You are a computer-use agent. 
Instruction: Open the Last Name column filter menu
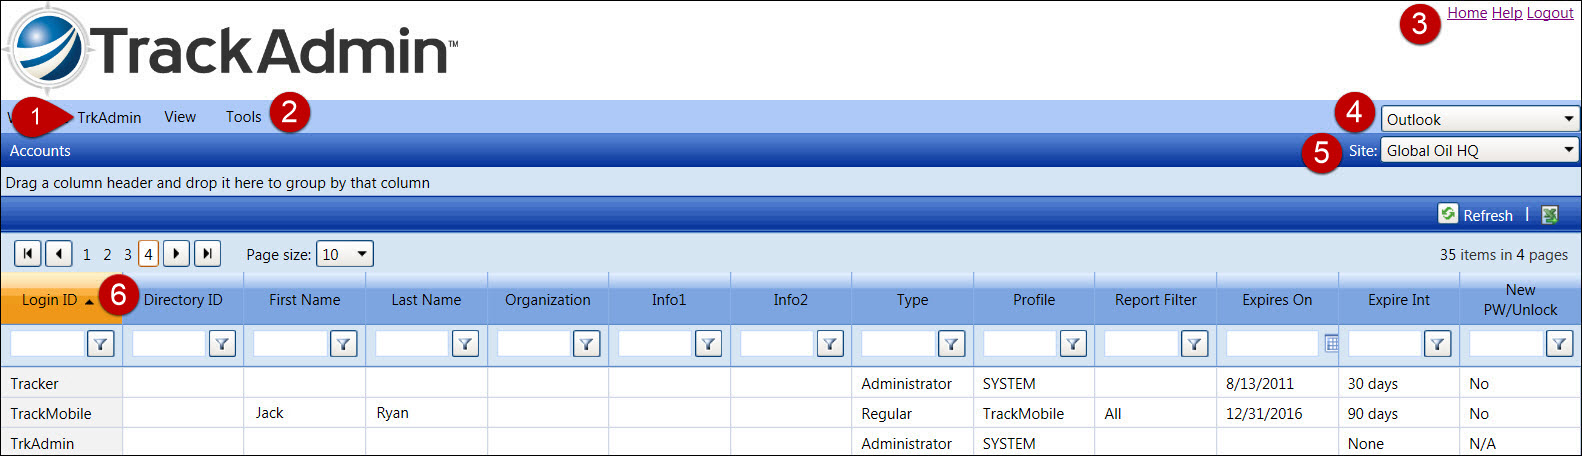465,344
